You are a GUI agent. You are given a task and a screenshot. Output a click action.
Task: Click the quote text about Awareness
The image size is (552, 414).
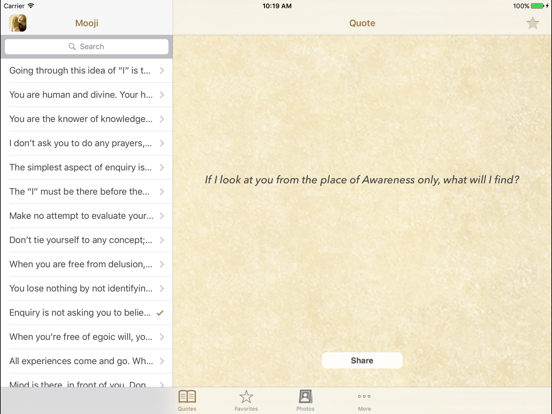tap(362, 180)
